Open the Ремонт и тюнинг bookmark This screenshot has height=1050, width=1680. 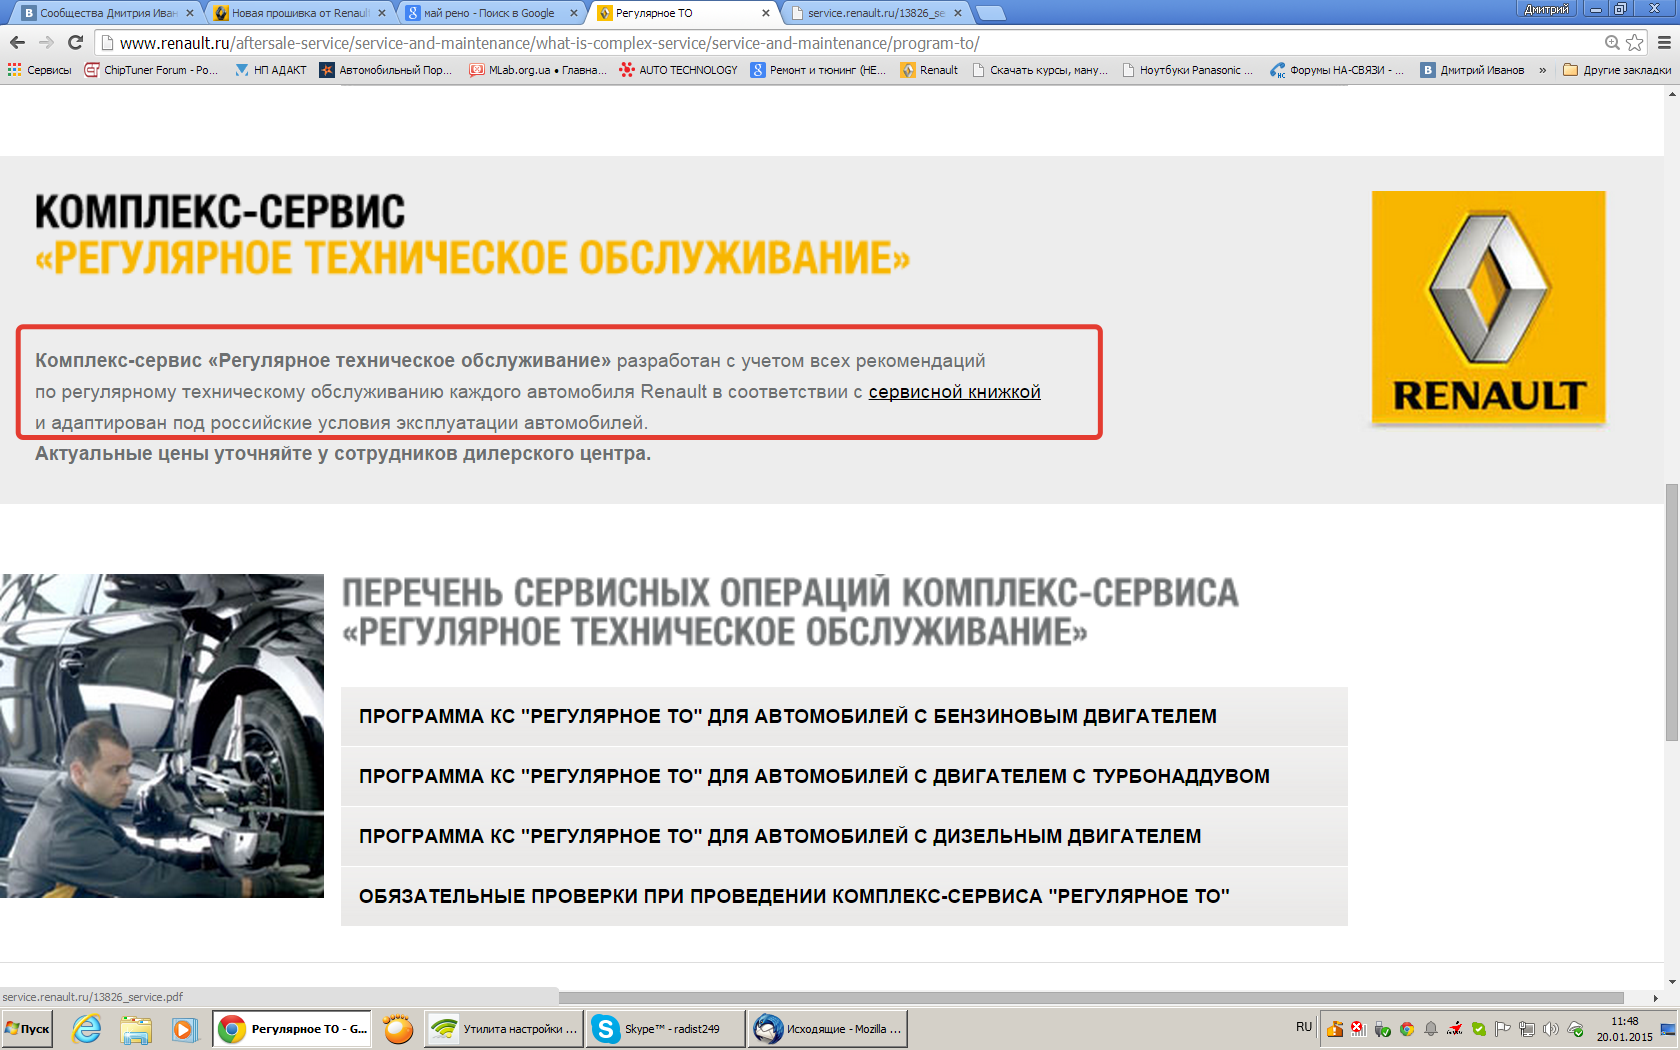[x=818, y=70]
